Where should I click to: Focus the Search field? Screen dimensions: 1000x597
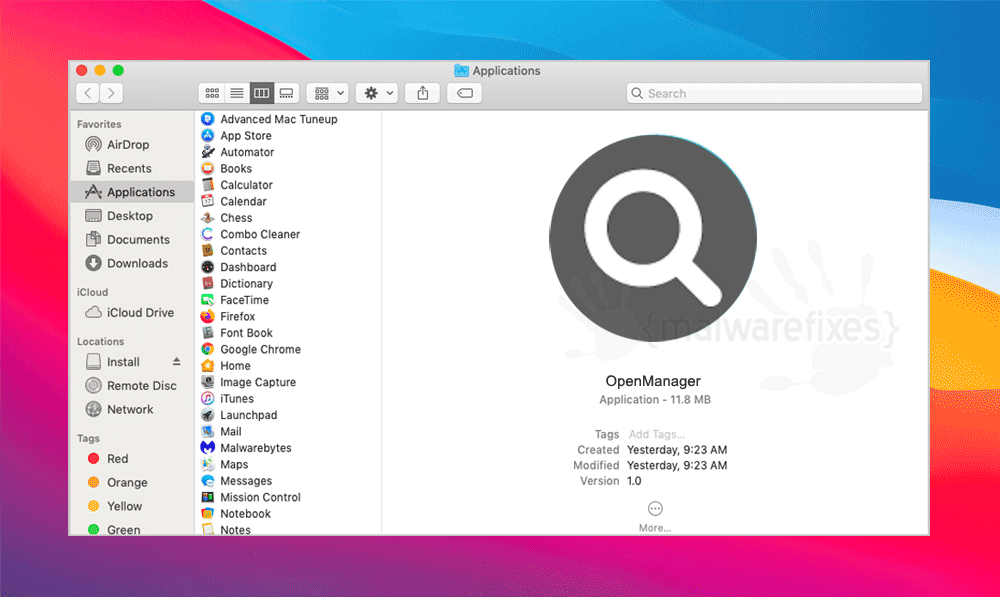(774, 93)
